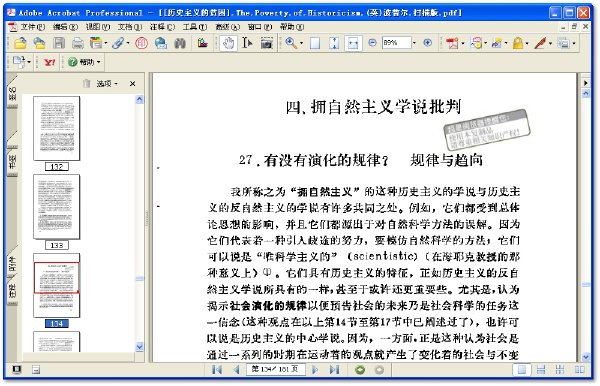
Task: Select the text Select tool
Action: coord(247,43)
